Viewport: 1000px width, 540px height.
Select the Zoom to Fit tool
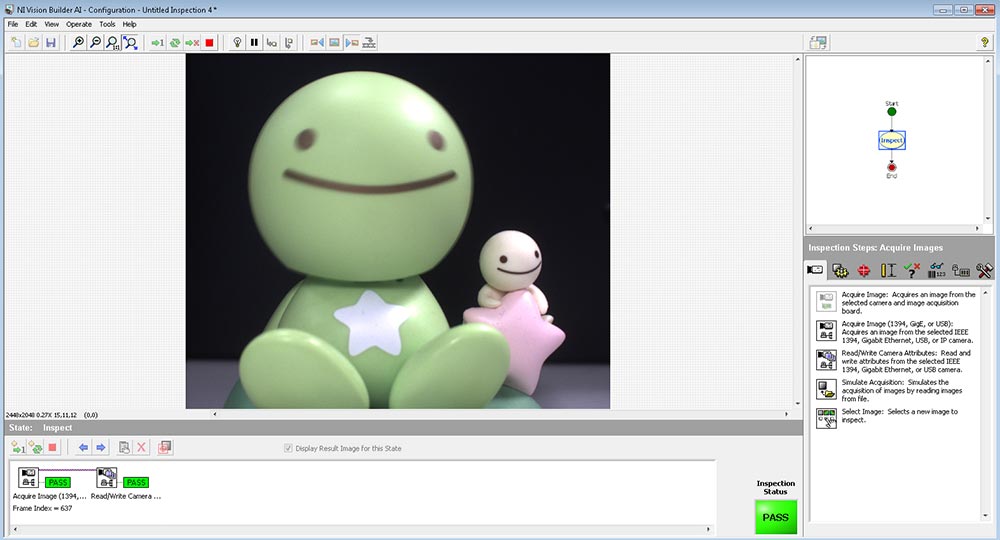130,43
